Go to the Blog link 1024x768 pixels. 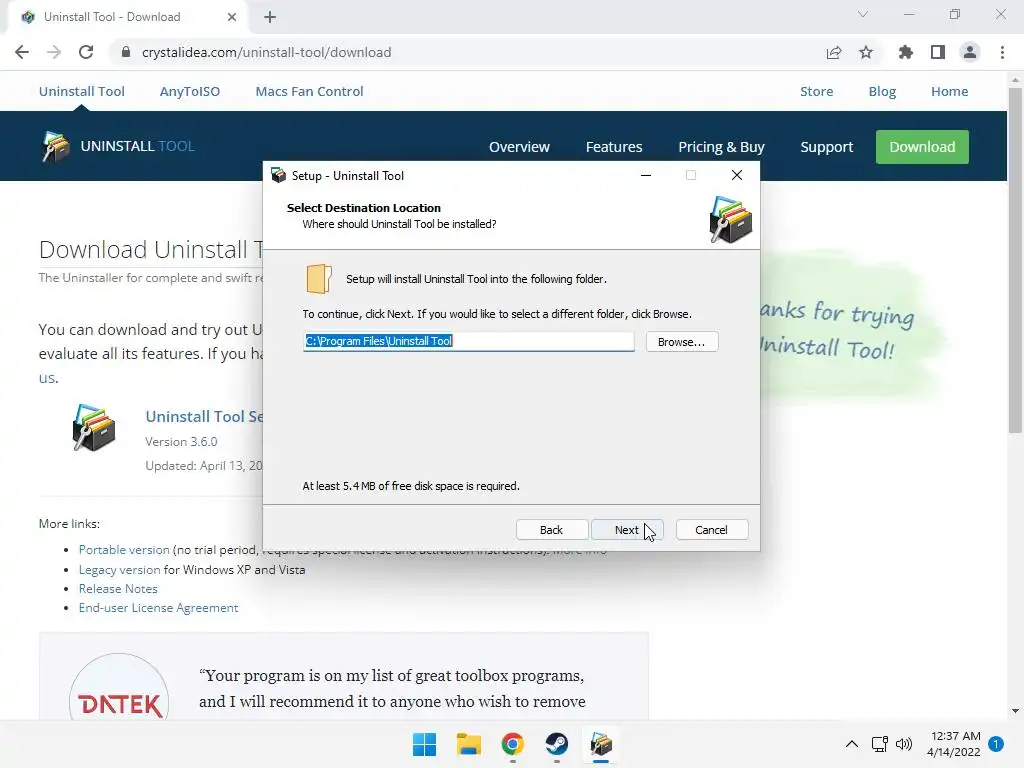(882, 91)
